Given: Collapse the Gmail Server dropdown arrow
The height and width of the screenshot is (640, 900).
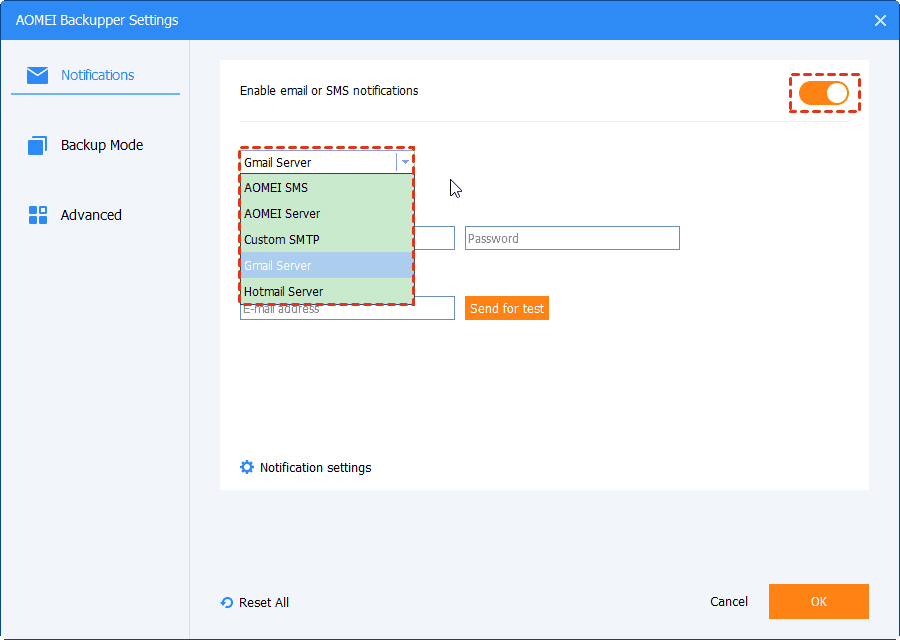Looking at the screenshot, I should click(405, 162).
